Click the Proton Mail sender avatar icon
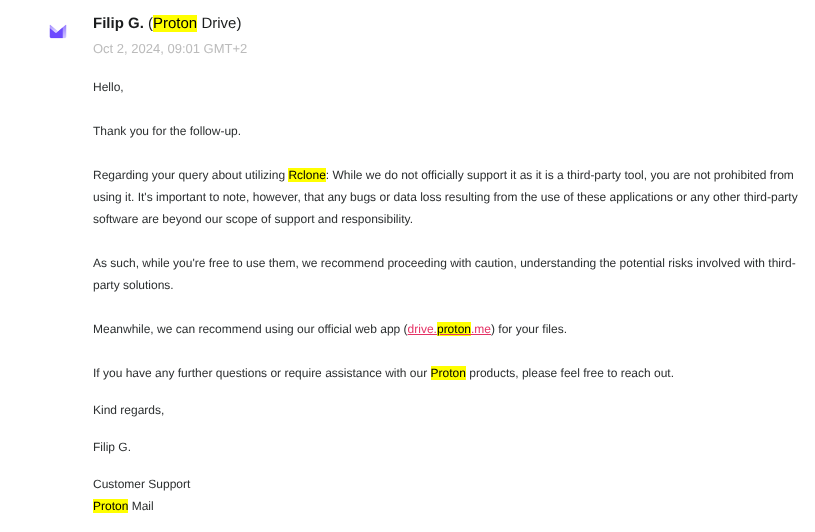 pyautogui.click(x=58, y=32)
